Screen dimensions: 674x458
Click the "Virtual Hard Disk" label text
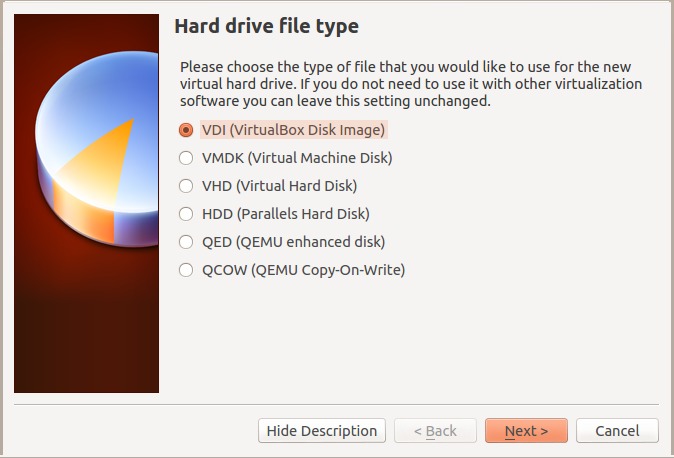point(299,186)
